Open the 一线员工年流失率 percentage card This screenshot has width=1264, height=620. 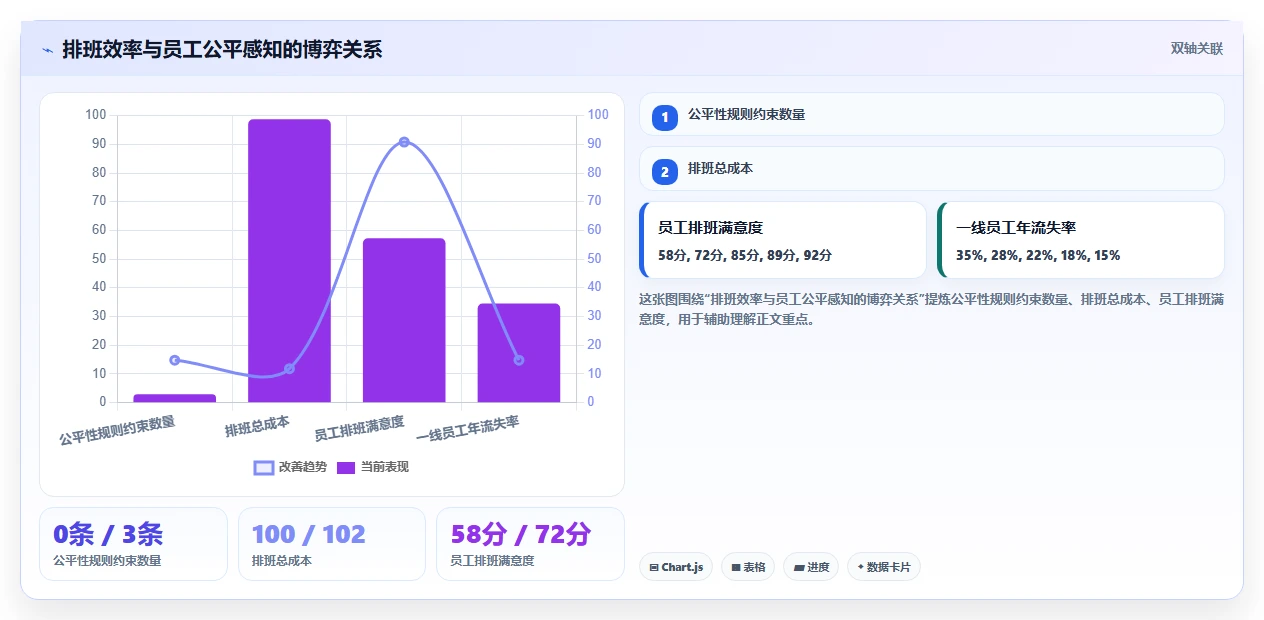pos(1081,240)
